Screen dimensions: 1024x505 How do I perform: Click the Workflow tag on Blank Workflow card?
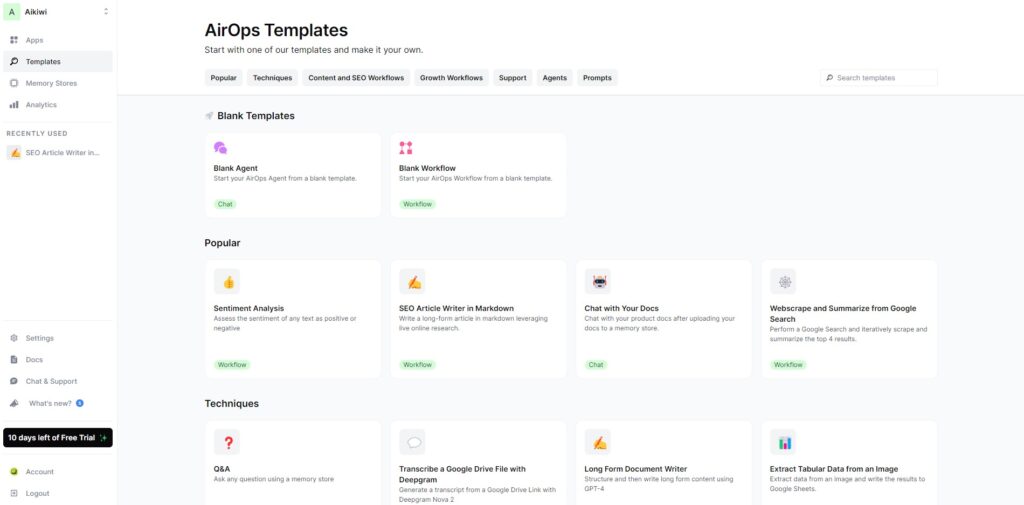pyautogui.click(x=417, y=204)
